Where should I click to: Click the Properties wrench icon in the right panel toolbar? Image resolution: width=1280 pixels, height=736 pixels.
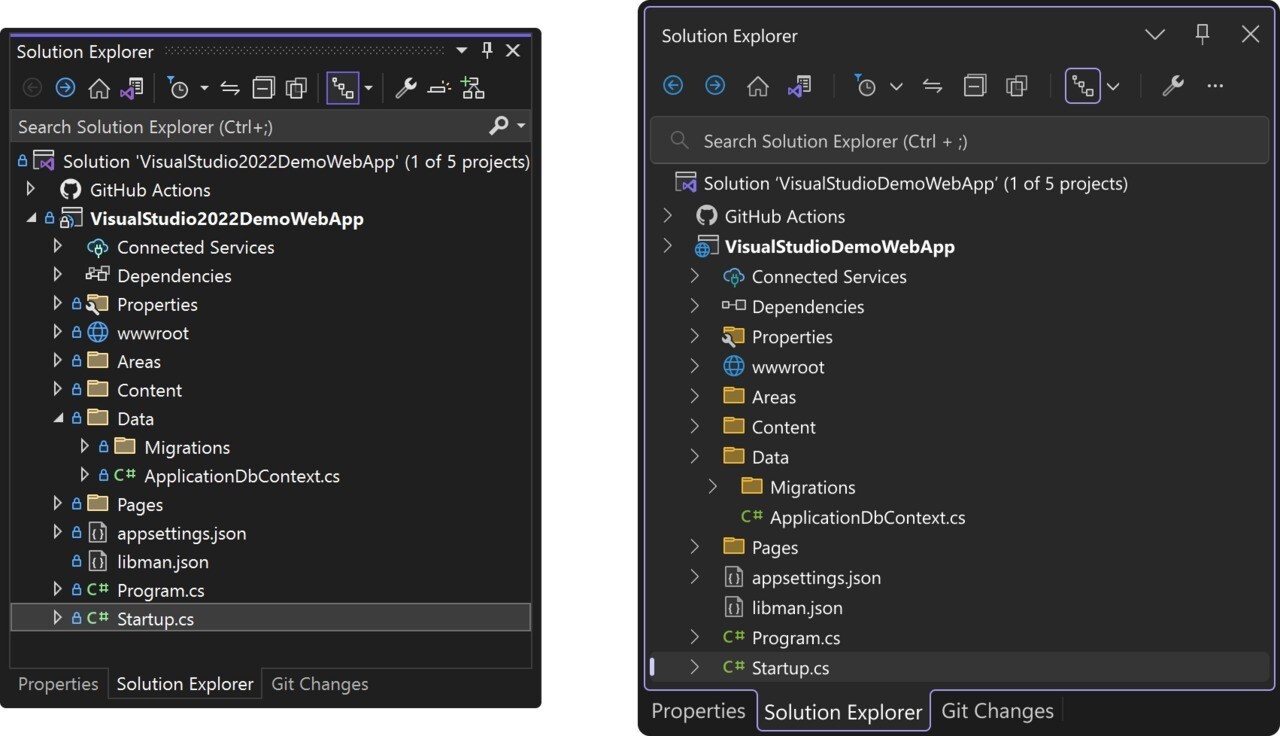coord(1172,87)
